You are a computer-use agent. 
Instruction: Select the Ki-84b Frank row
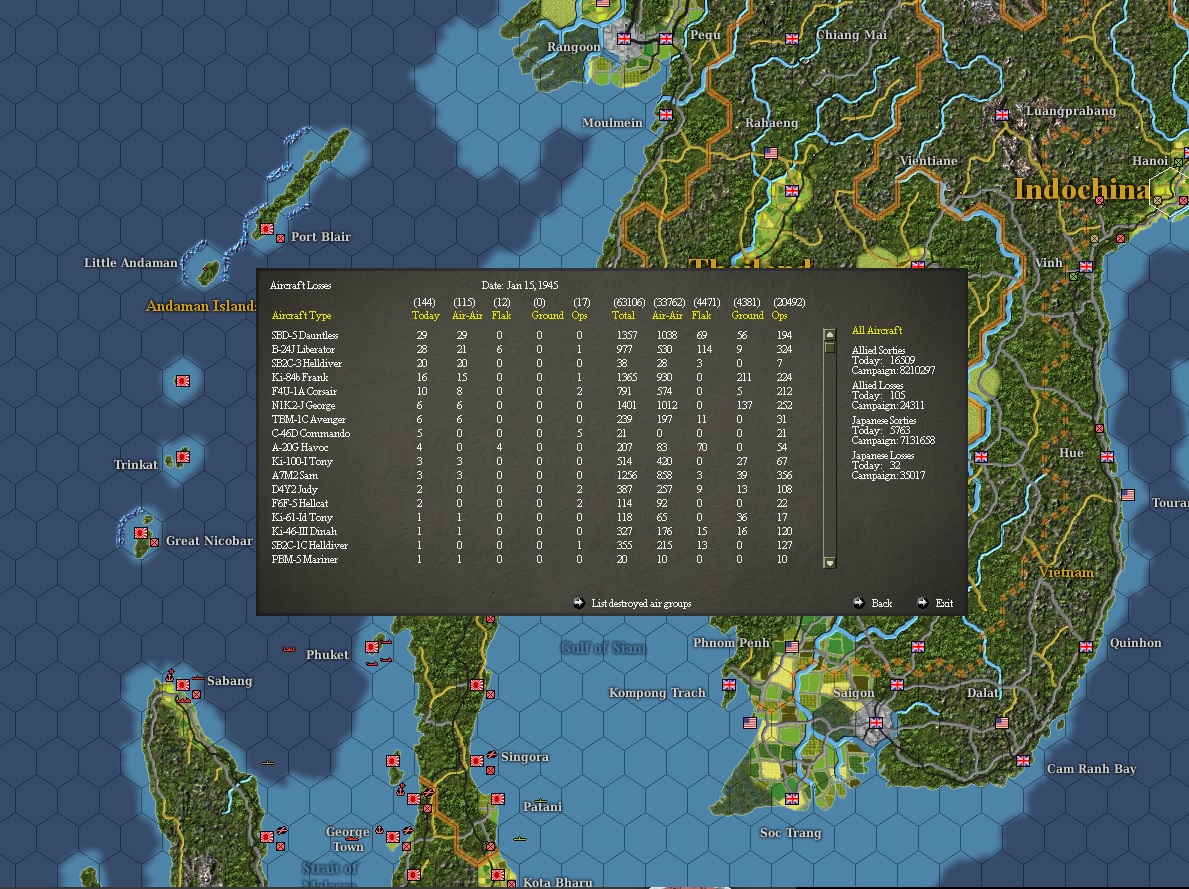tap(532, 377)
